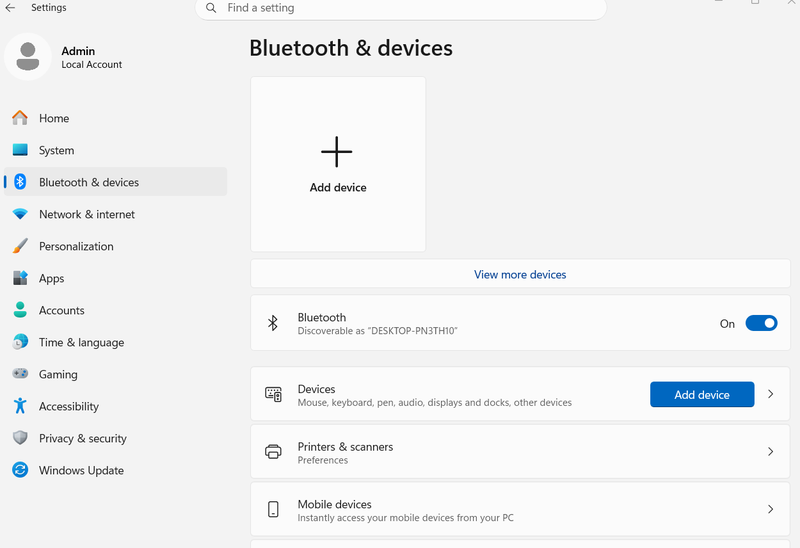Click the blue Add device button
Screen dimensions: 800x548
[x=702, y=394]
